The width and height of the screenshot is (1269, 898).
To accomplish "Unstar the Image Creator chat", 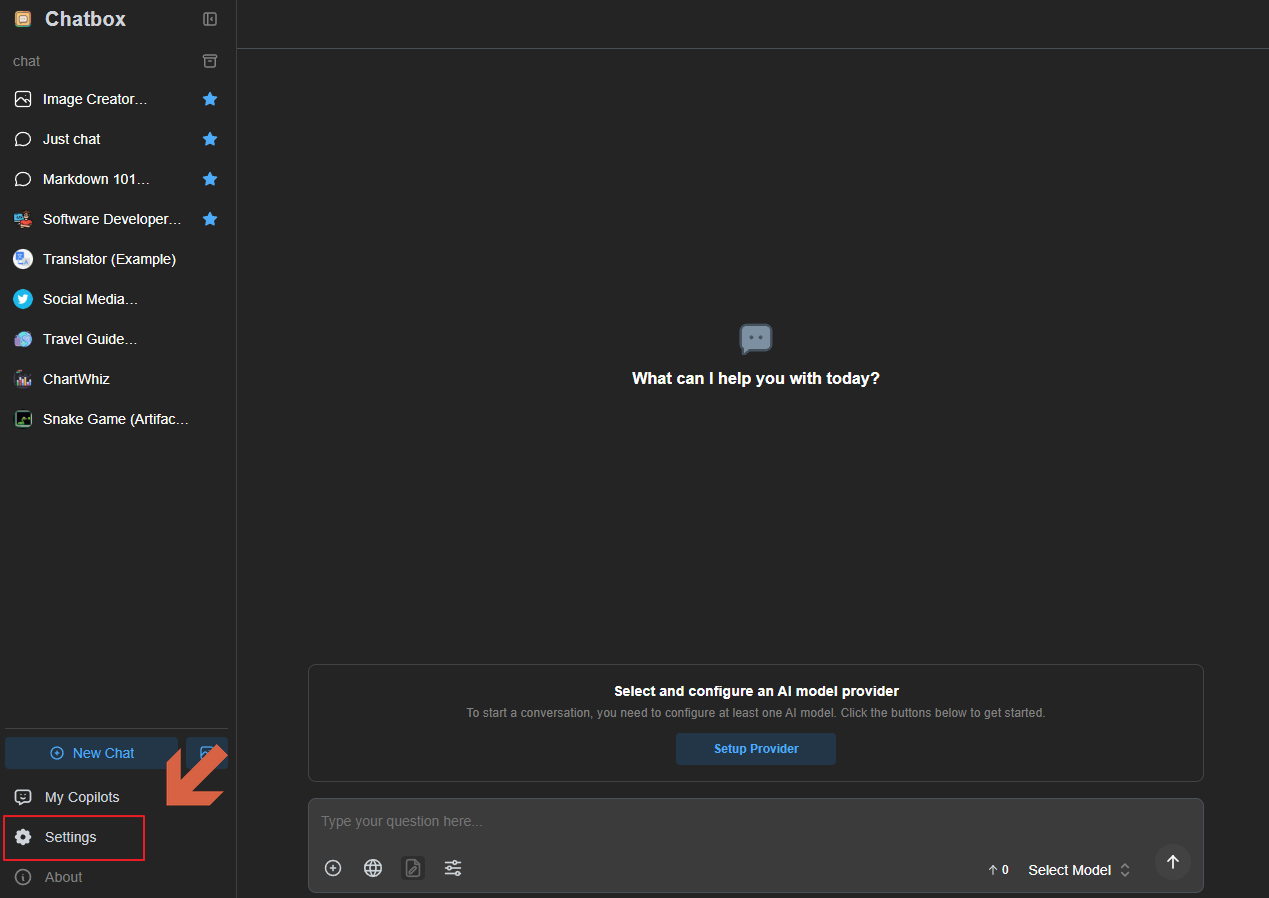I will pyautogui.click(x=210, y=99).
